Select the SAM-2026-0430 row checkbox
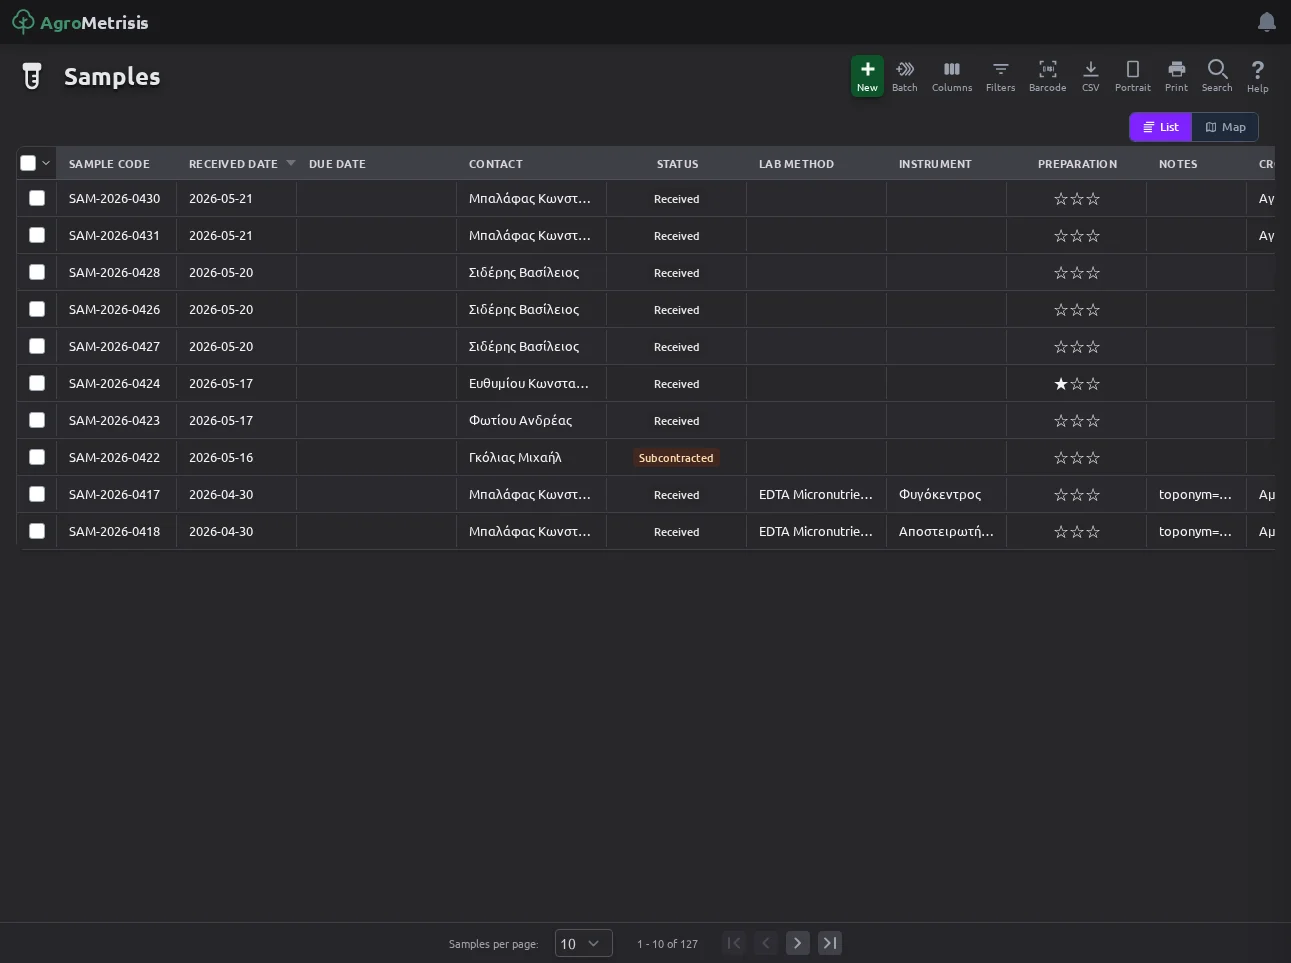Screen dimensions: 1291x963 [37, 198]
